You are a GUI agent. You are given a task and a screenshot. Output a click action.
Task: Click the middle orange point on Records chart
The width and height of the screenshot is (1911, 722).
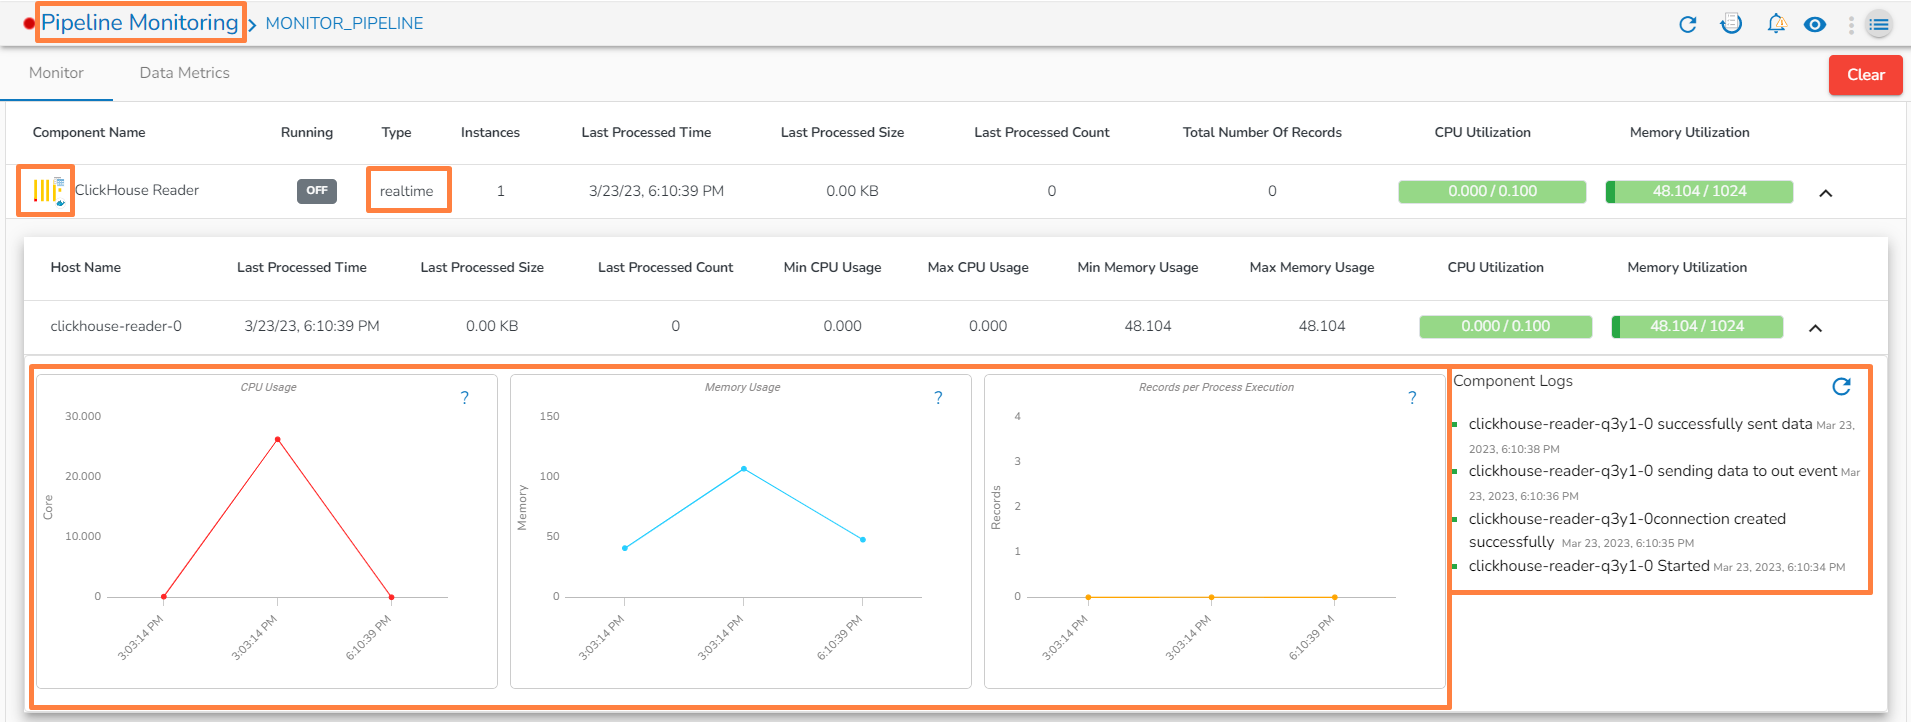[1211, 597]
